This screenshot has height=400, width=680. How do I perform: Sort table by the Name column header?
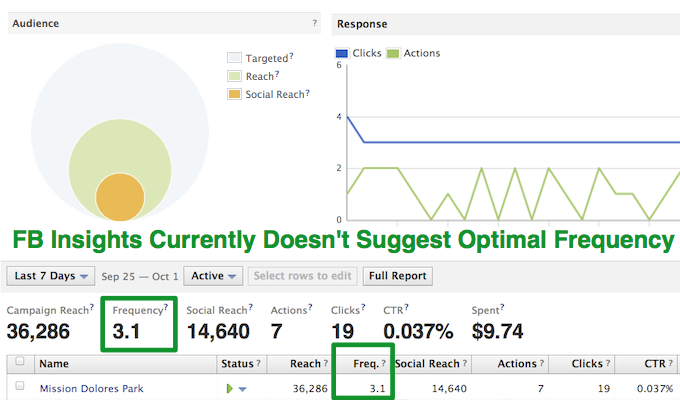click(54, 363)
